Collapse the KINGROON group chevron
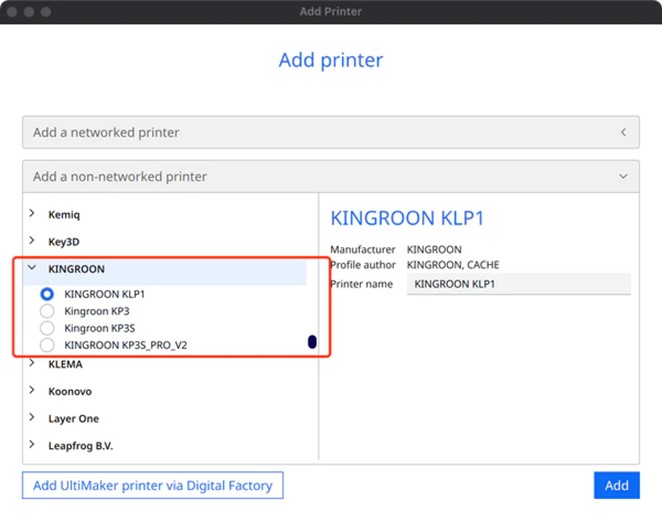Viewport: 662px width, 521px height. (x=32, y=267)
